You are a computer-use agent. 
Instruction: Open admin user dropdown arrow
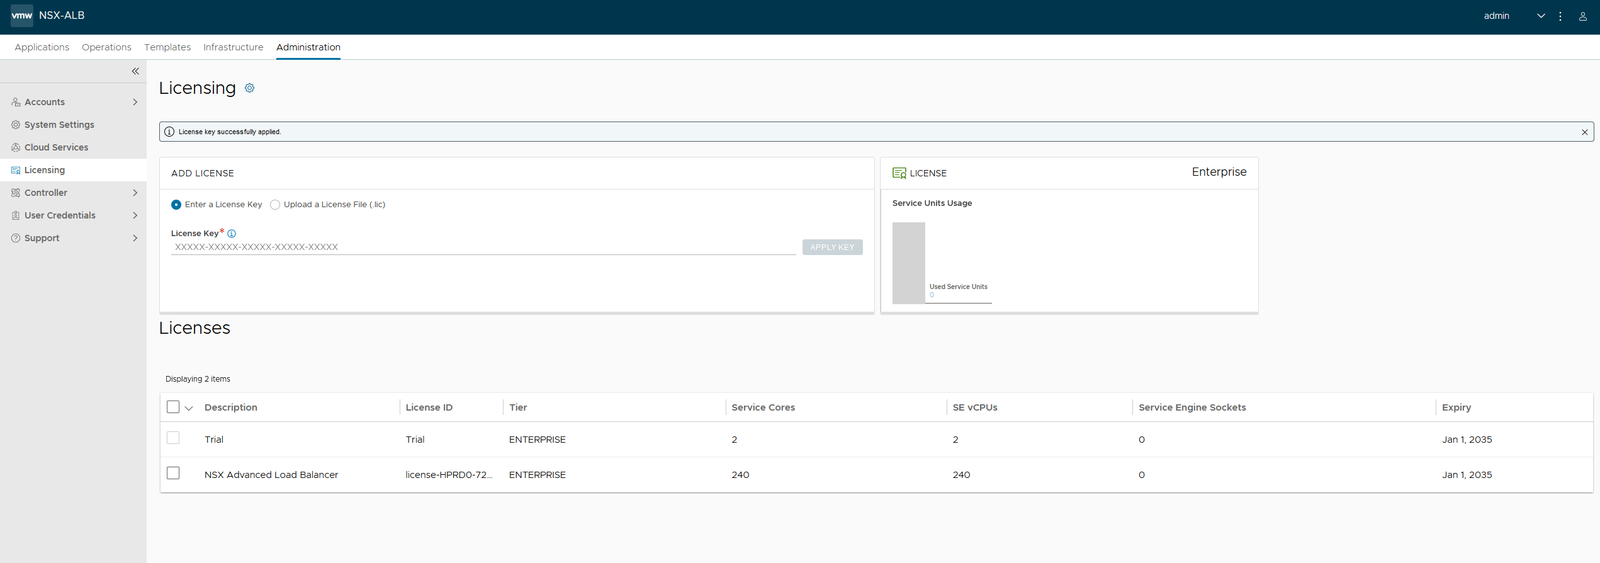(x=1541, y=16)
